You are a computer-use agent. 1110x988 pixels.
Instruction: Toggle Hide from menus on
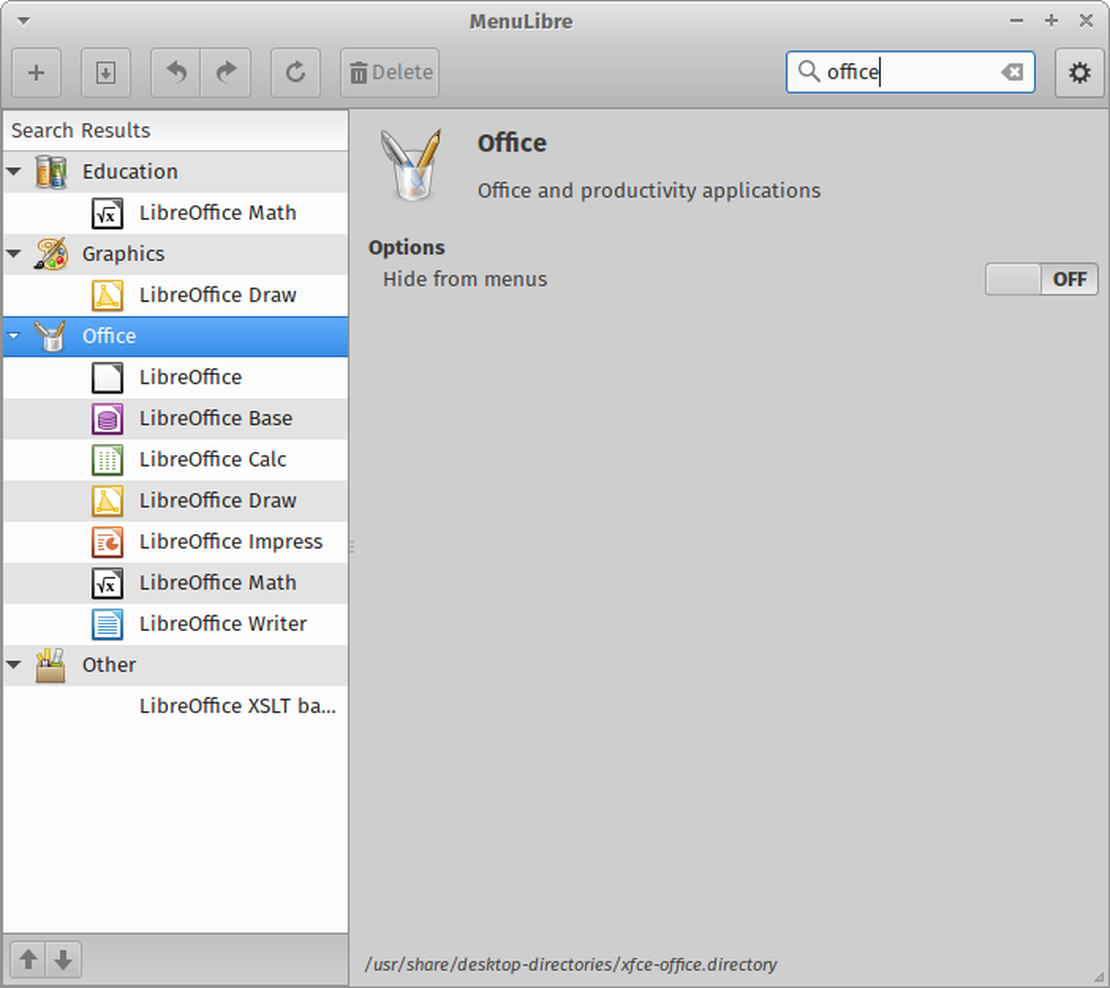coord(1041,279)
